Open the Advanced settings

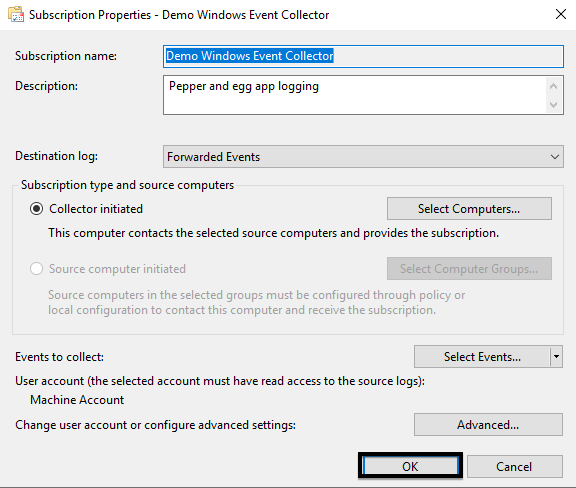coord(488,425)
